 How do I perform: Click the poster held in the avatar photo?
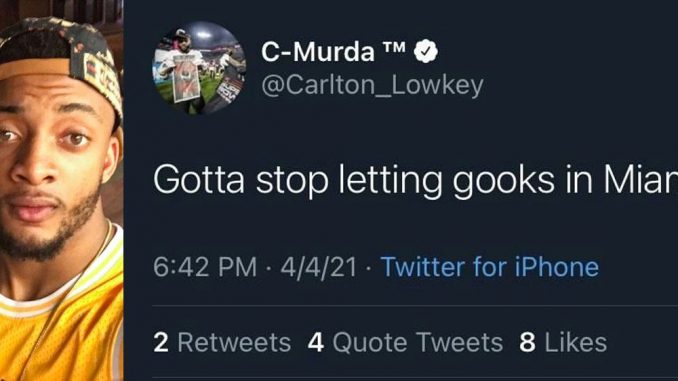pos(187,78)
